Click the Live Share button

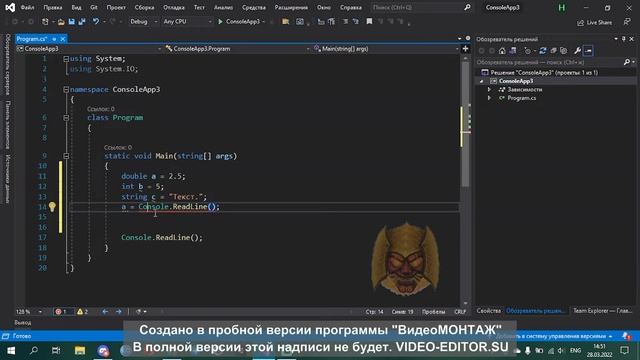coord(594,22)
